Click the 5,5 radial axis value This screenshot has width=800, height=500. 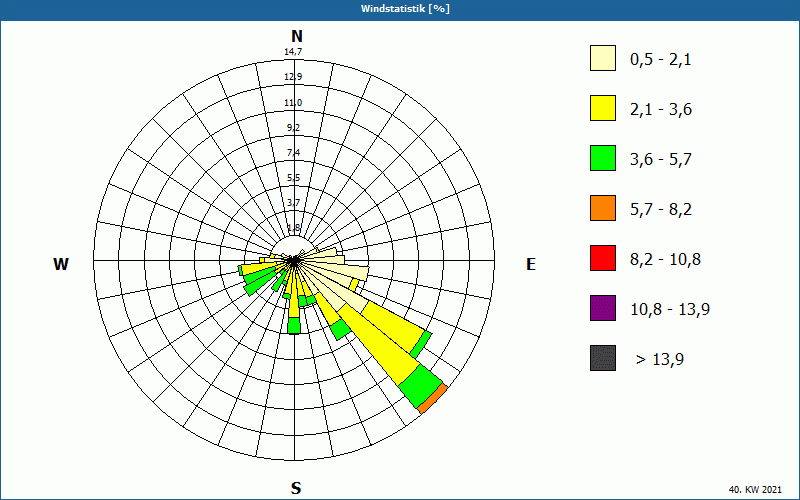(293, 178)
